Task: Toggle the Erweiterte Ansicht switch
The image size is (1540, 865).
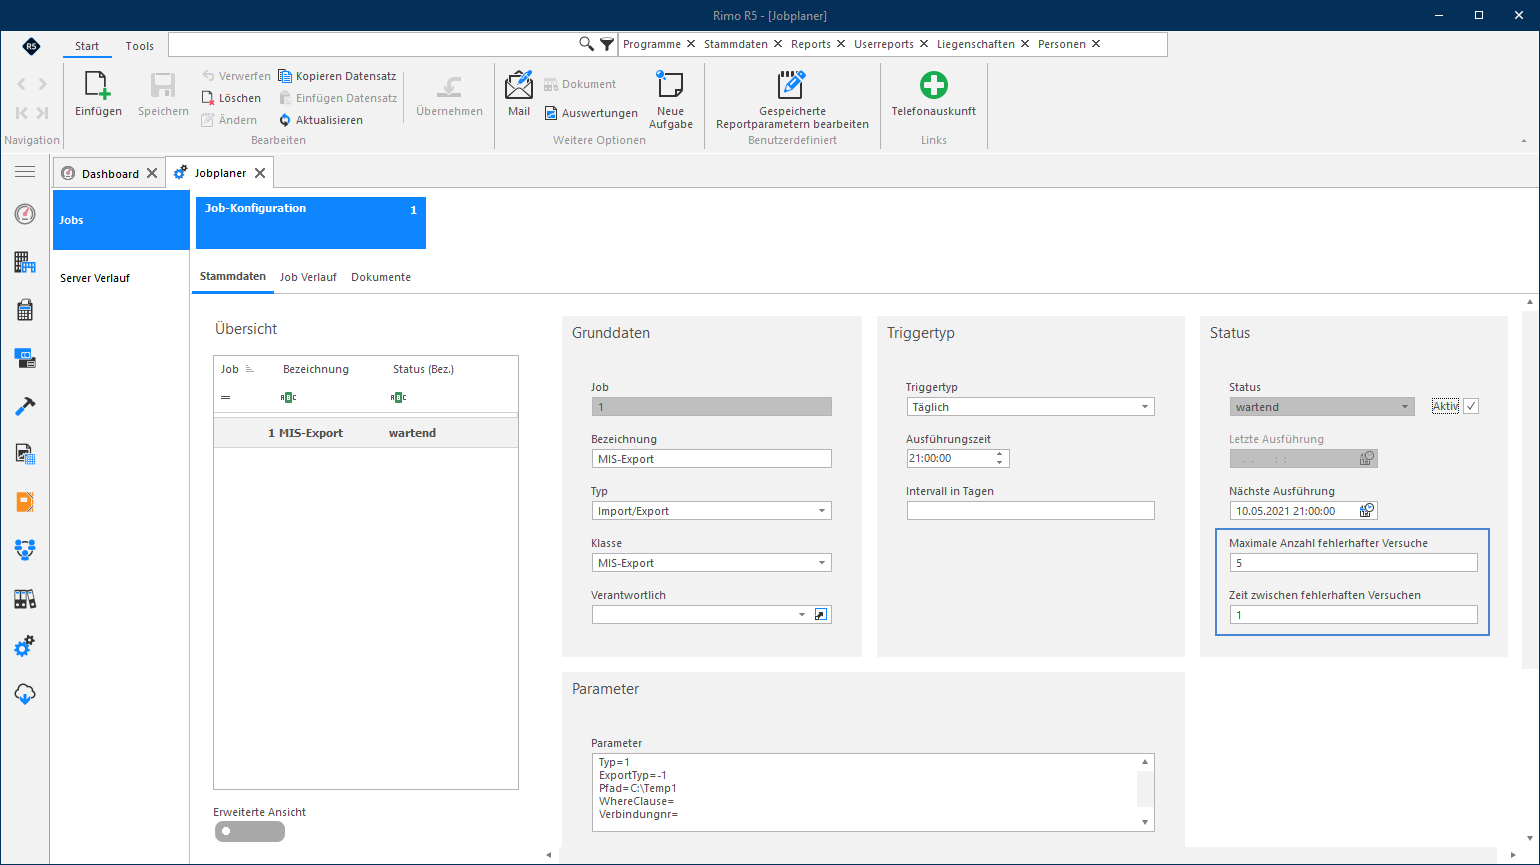Action: 249,831
